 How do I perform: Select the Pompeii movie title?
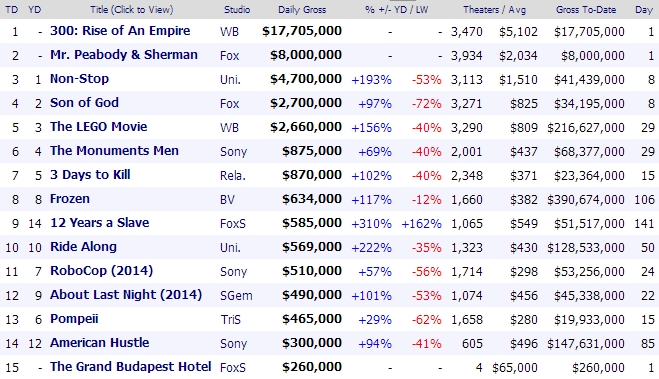coord(74,318)
